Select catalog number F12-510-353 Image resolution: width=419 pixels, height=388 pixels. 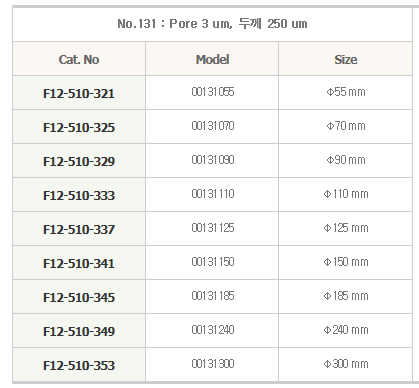click(x=79, y=365)
